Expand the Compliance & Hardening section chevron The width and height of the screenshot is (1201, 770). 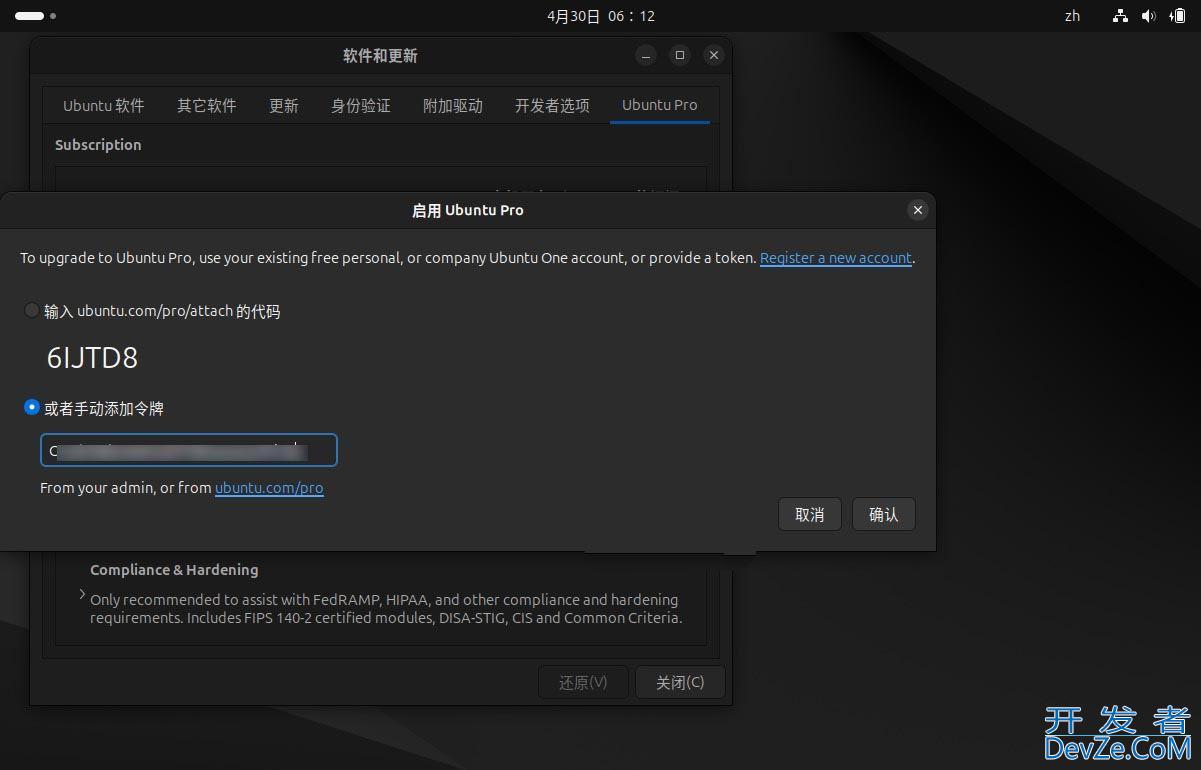tap(82, 594)
